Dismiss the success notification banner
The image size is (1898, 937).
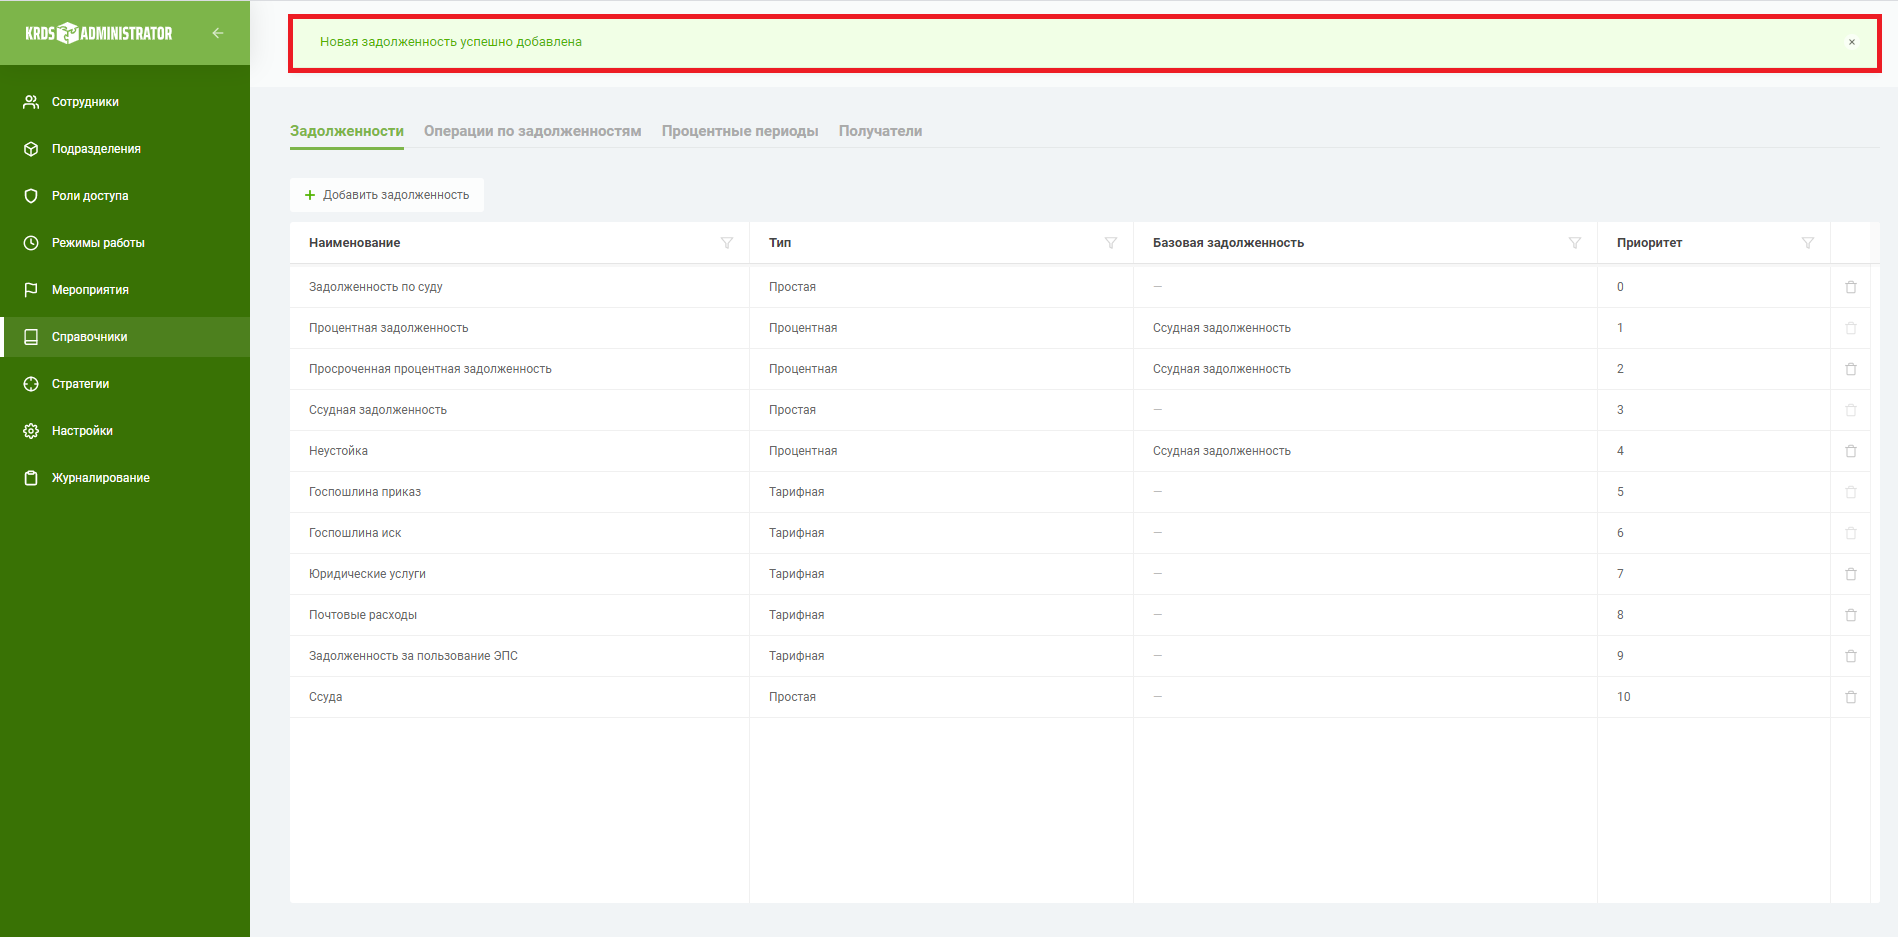click(1852, 42)
